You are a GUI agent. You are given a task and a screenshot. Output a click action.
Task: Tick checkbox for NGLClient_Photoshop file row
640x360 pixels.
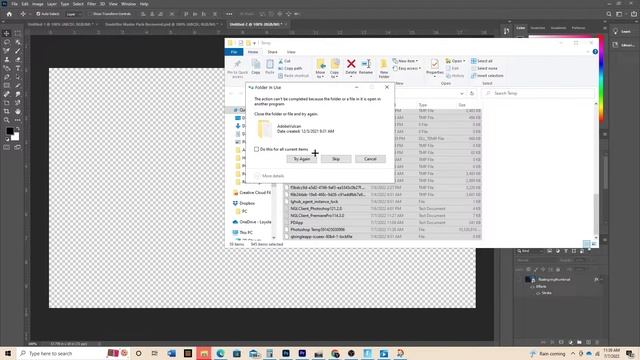(x=287, y=209)
